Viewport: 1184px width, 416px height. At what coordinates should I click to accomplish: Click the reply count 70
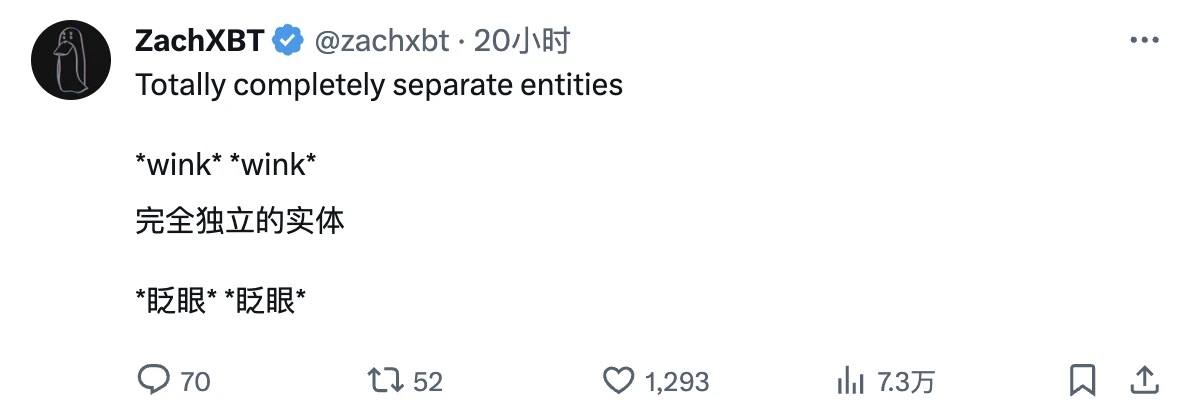click(x=196, y=381)
